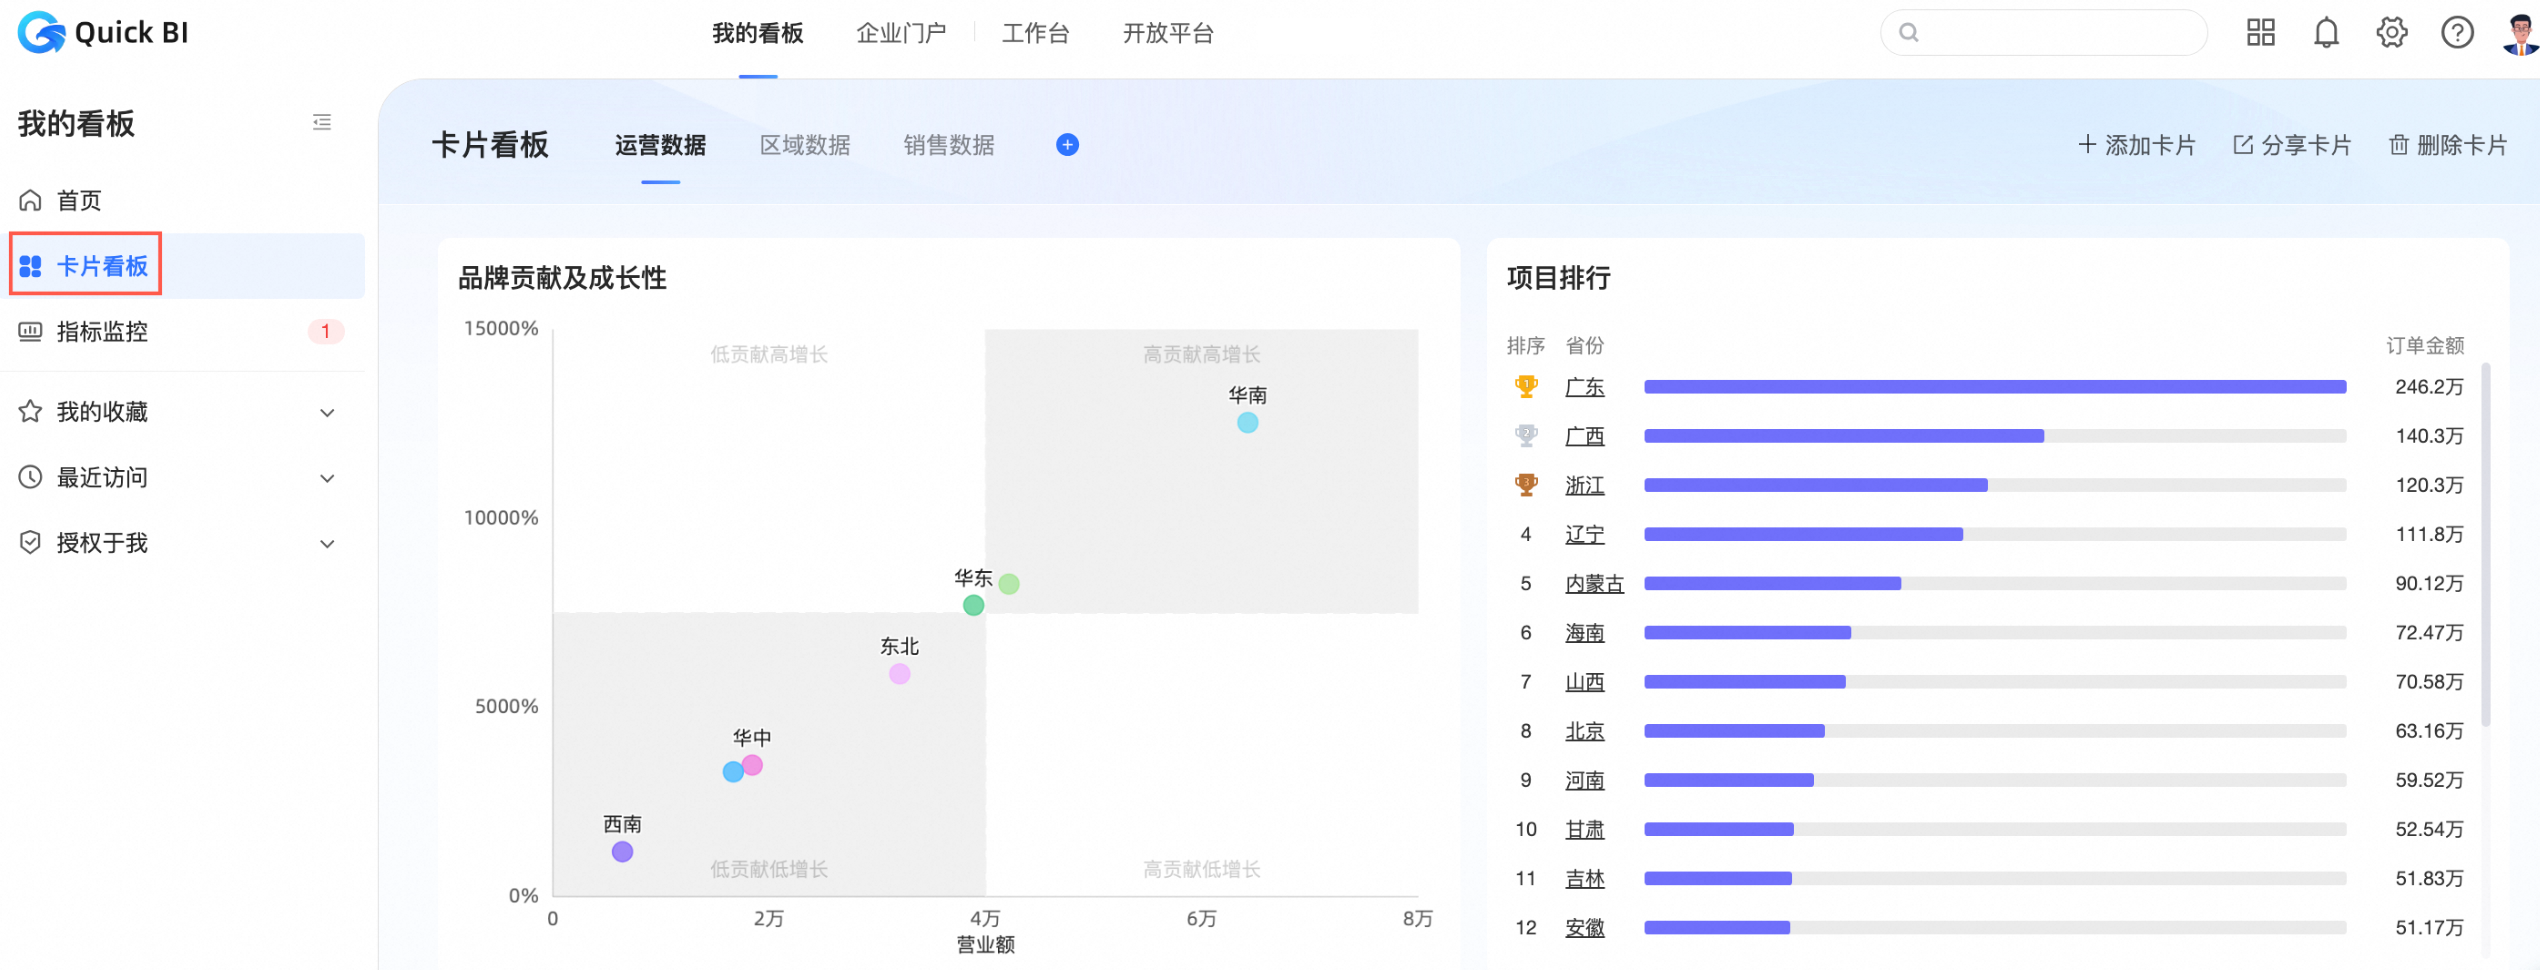The image size is (2540, 970).
Task: Open 浙江 province link
Action: pyautogui.click(x=1584, y=485)
